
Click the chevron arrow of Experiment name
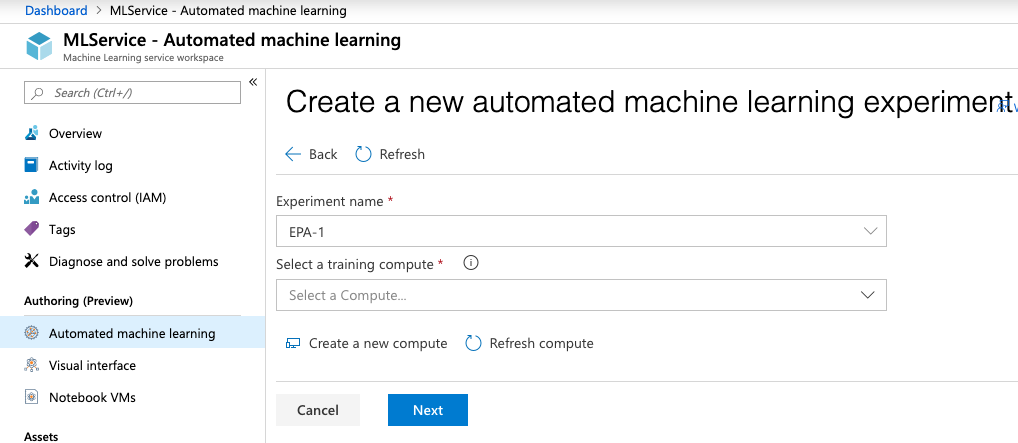(869, 231)
